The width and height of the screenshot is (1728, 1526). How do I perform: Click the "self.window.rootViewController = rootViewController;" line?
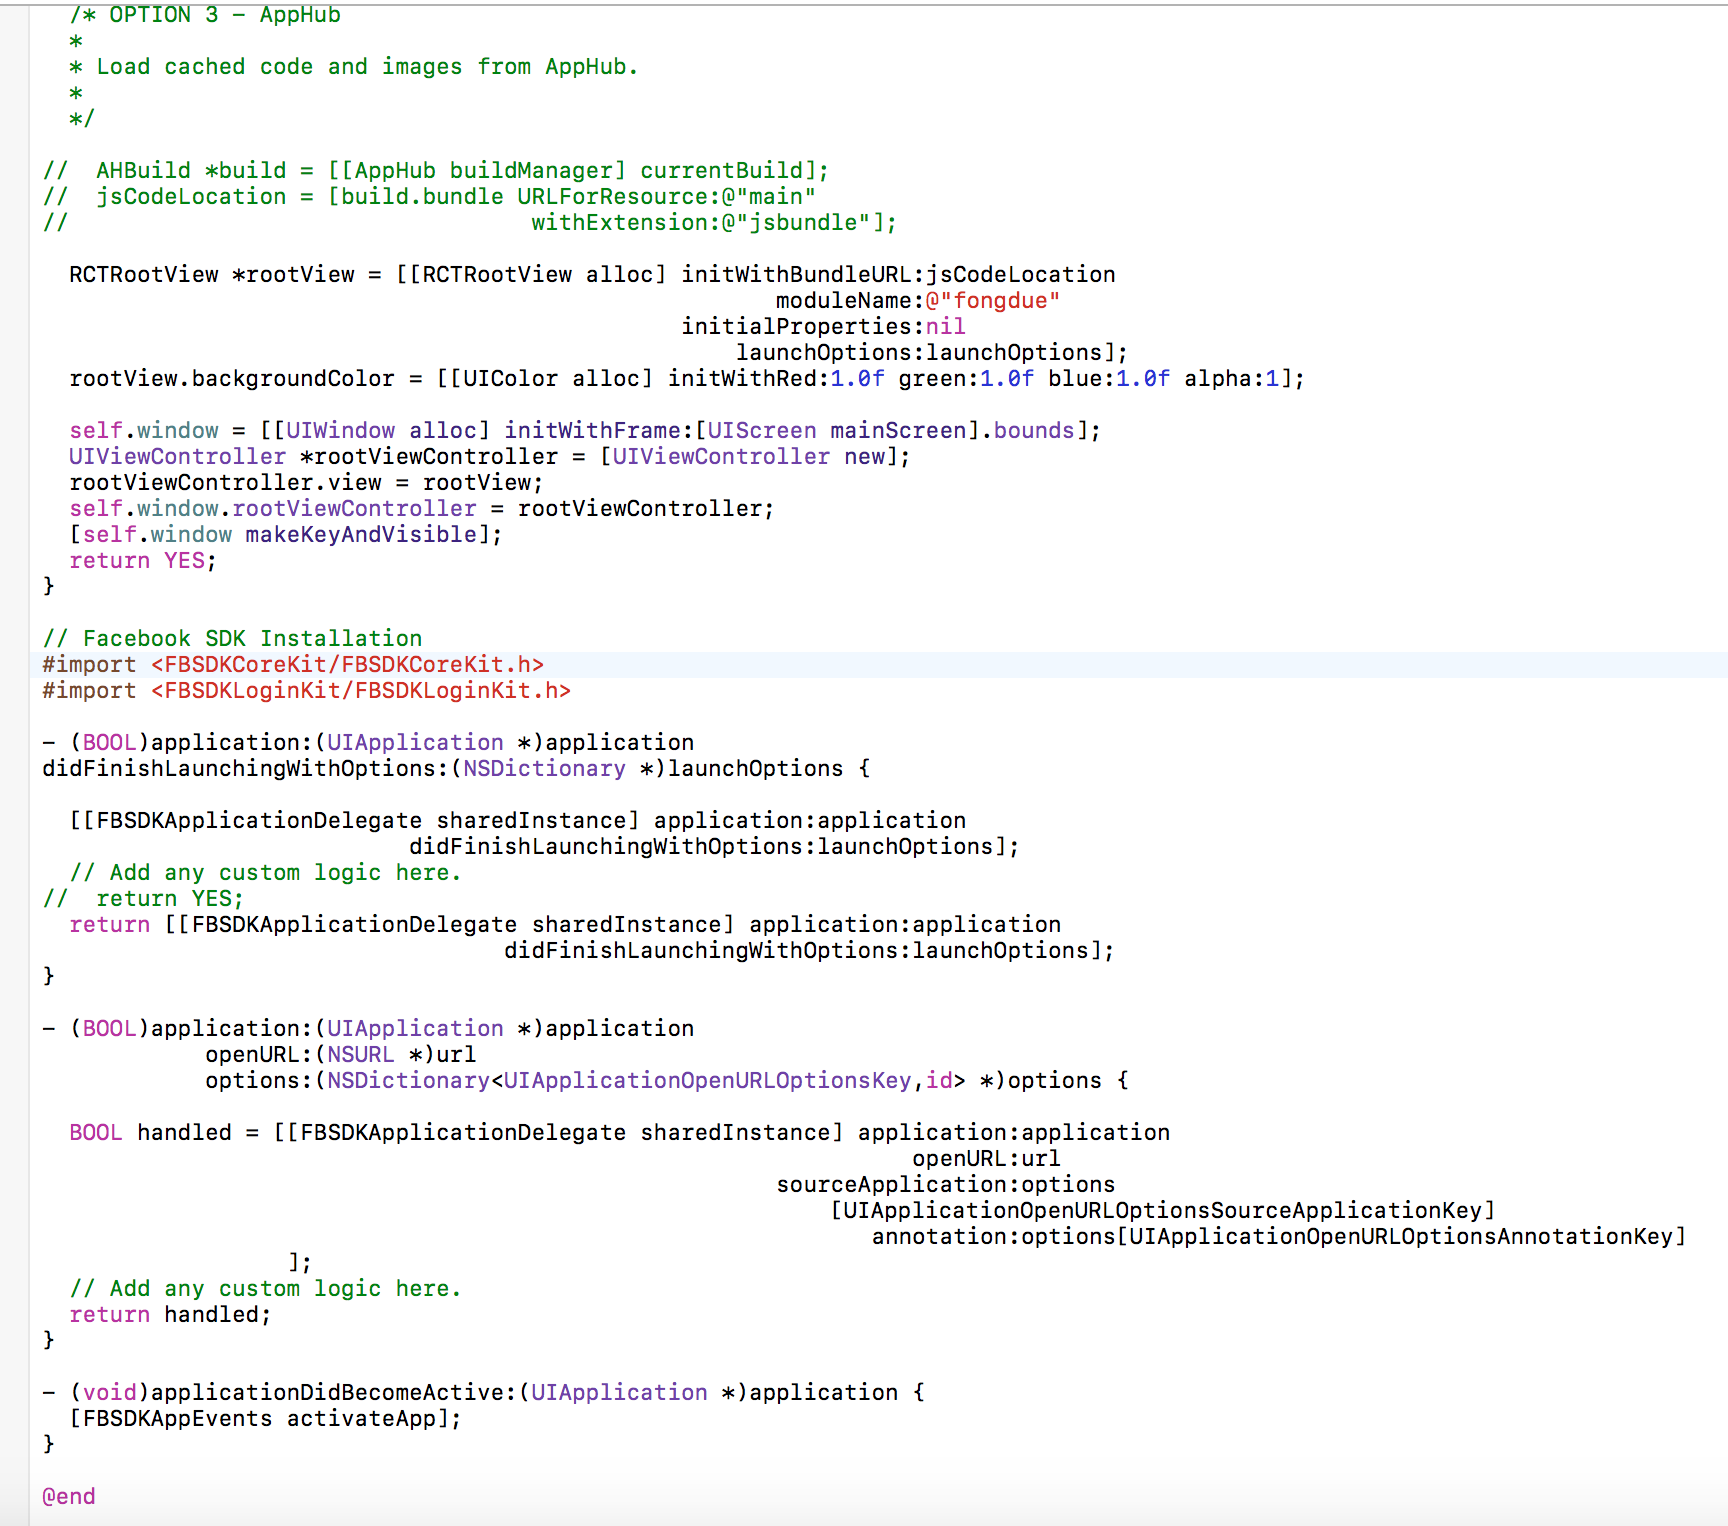tap(422, 509)
